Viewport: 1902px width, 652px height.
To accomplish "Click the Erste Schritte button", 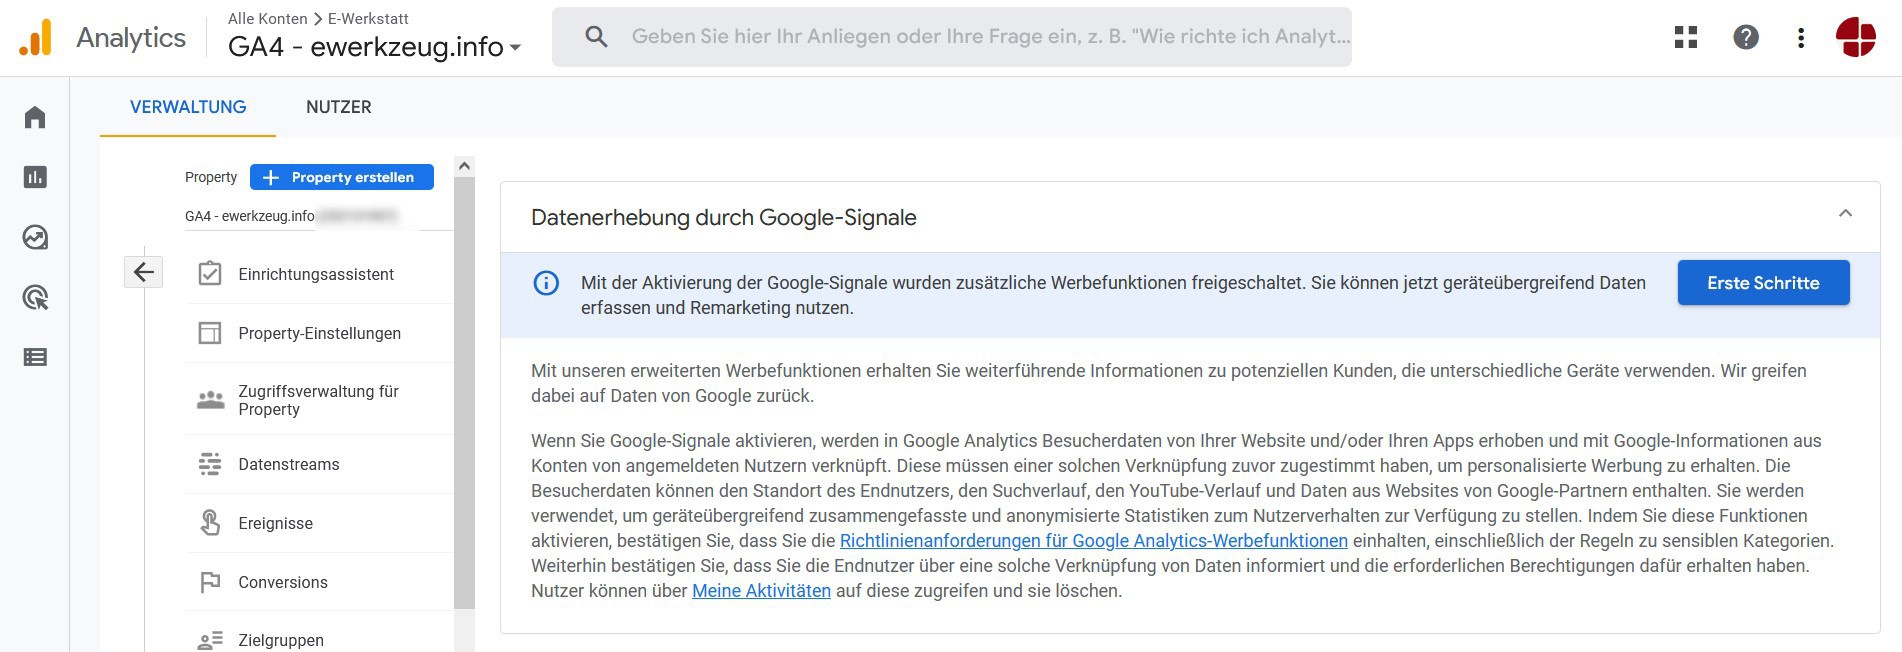I will pos(1763,283).
